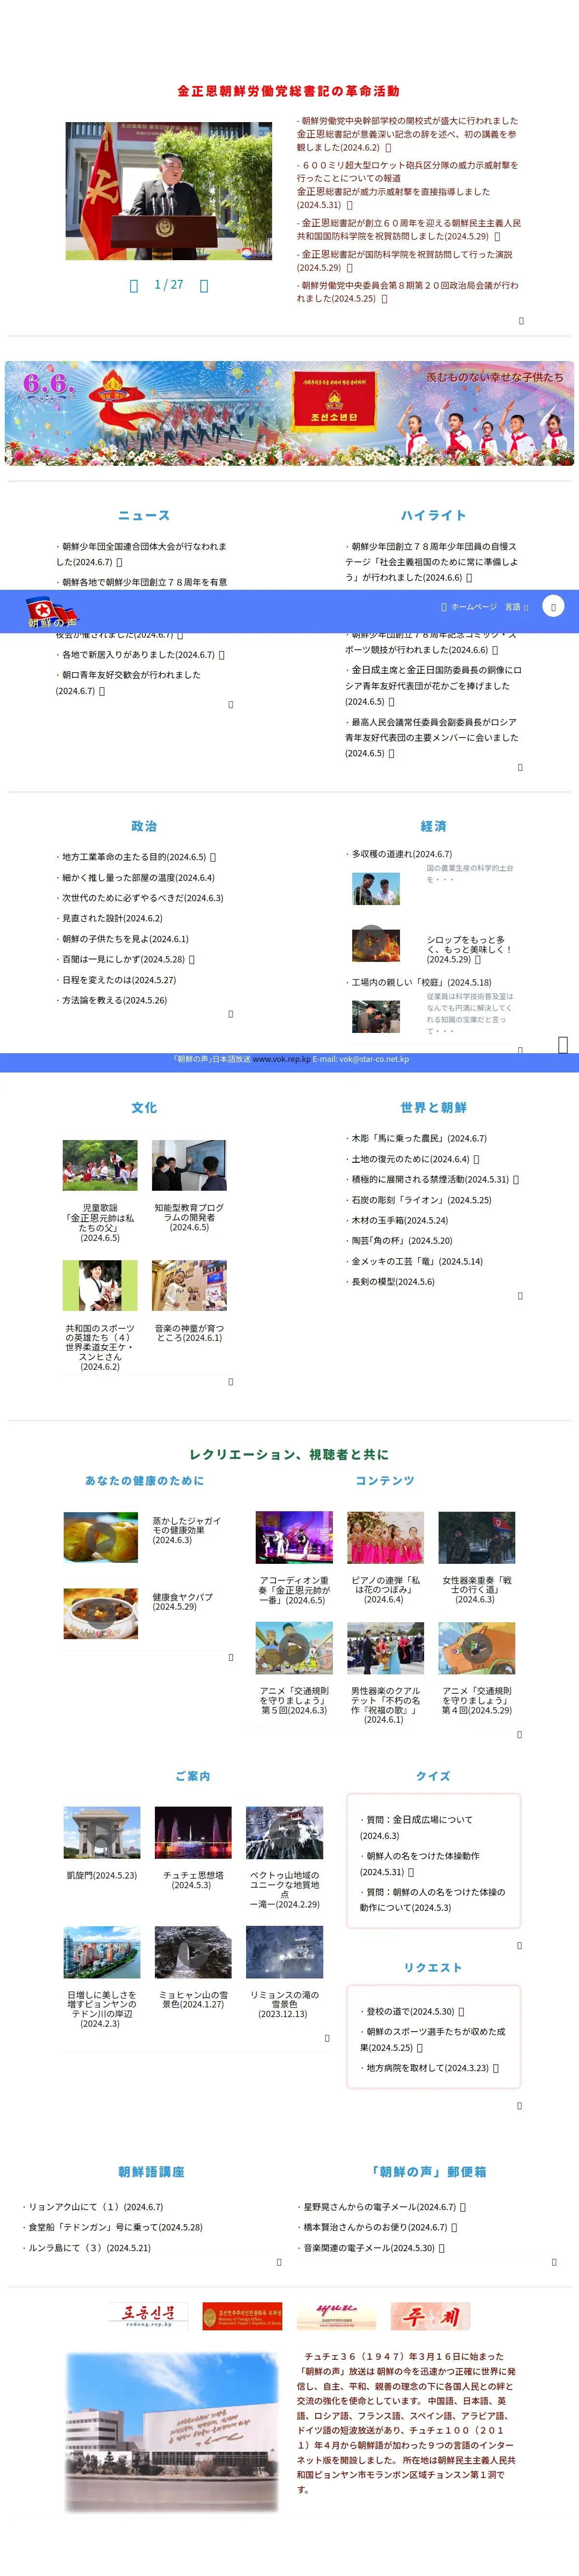Screen dimensions: 579x2576
Task: Click more icon under the 郵便箱 list
Action: pos(554,2262)
